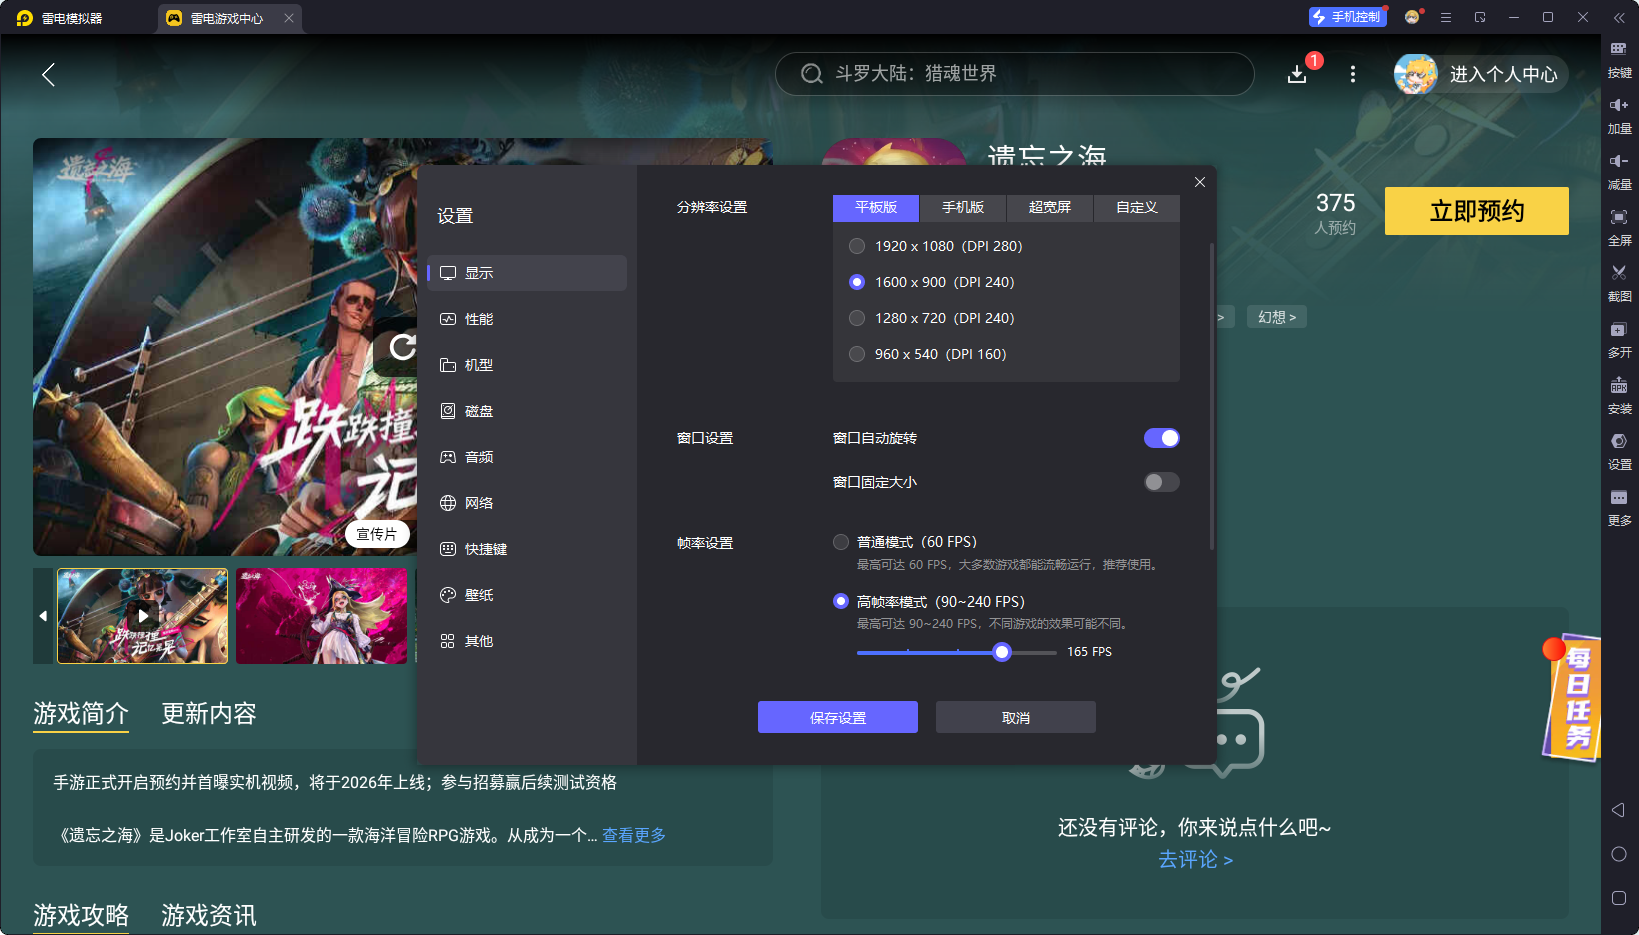Open the three-dot more menu in the header
1639x935 pixels.
tap(1353, 74)
